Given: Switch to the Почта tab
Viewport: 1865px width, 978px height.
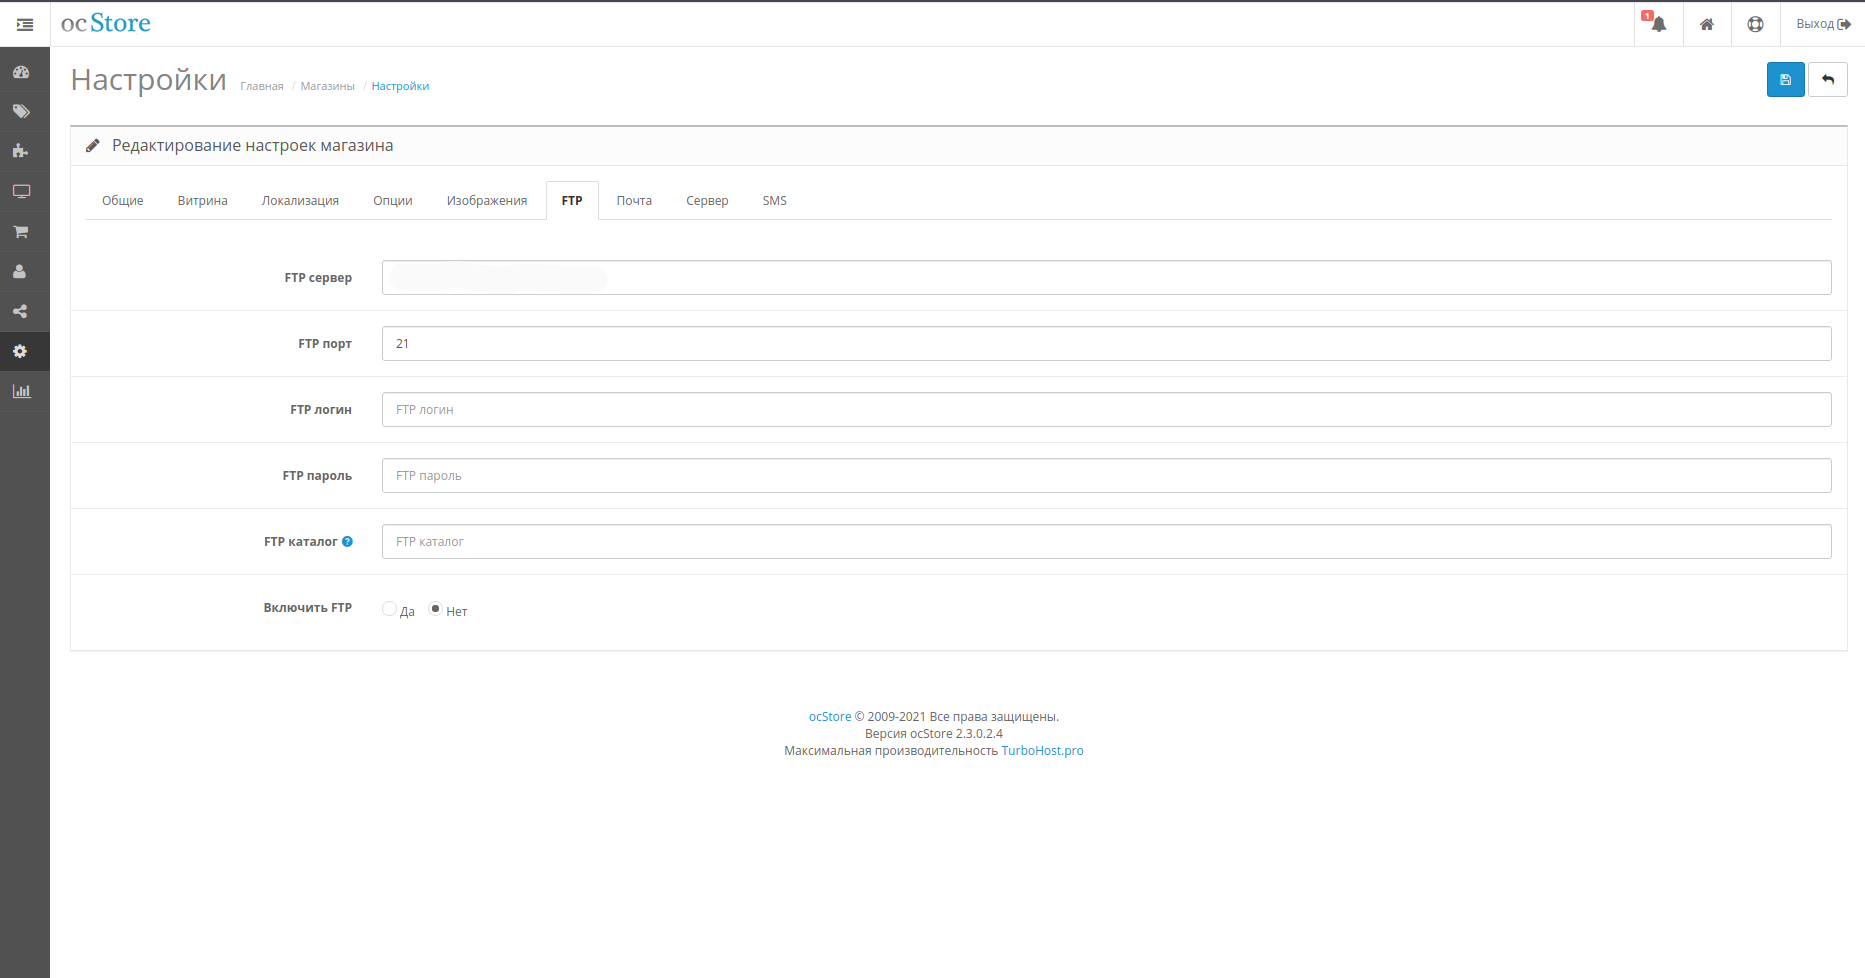Looking at the screenshot, I should [x=634, y=201].
